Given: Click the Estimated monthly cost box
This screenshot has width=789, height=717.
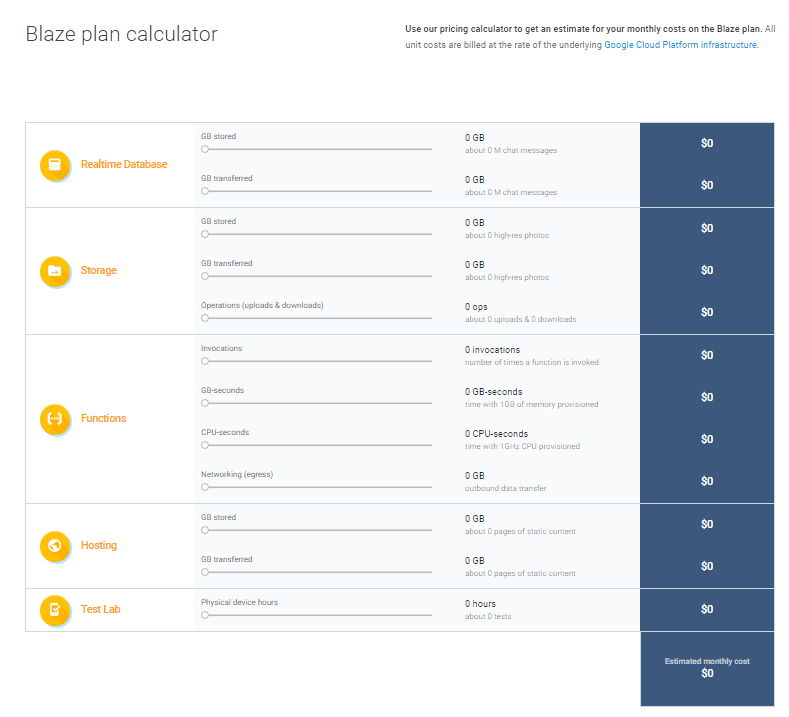Looking at the screenshot, I should pyautogui.click(x=707, y=669).
